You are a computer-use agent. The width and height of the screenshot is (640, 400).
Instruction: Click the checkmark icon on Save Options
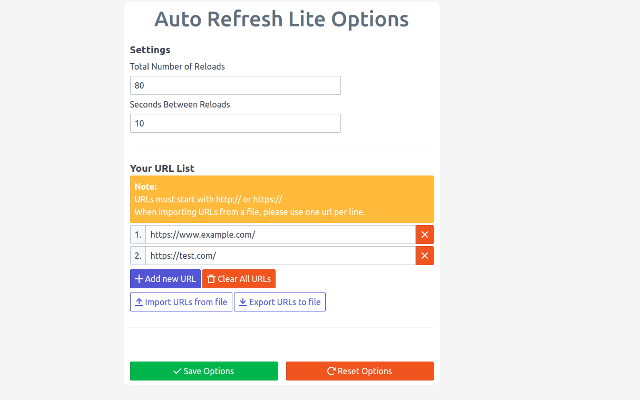point(177,371)
